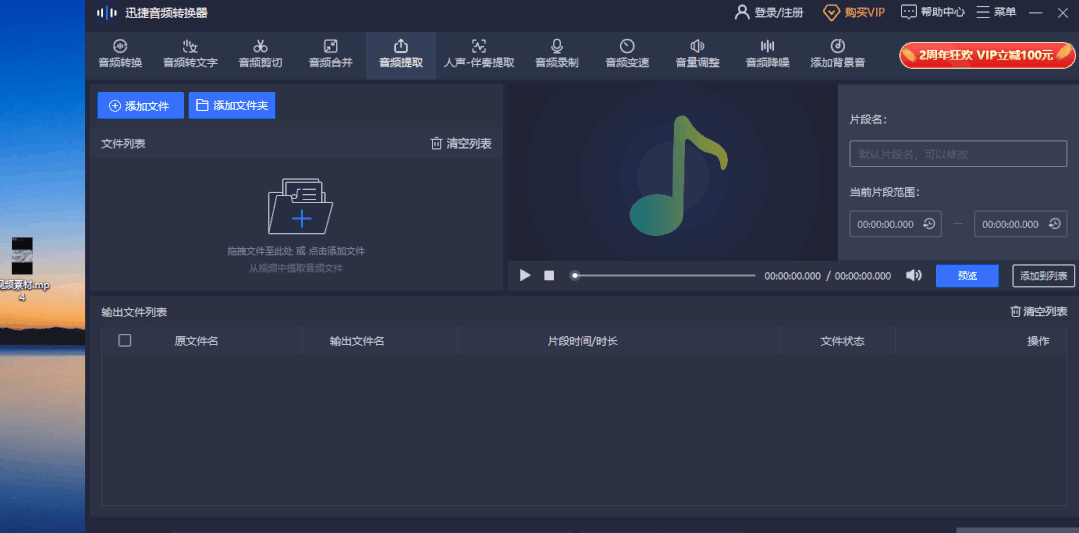This screenshot has height=533, width=1079.
Task: Focus the 片段名 input field
Action: pos(958,154)
